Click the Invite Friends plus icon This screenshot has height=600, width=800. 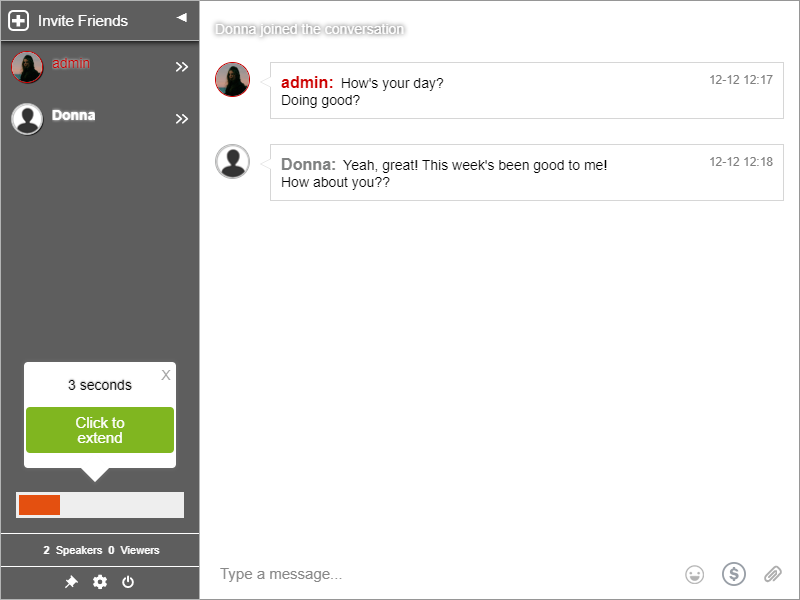[18, 20]
